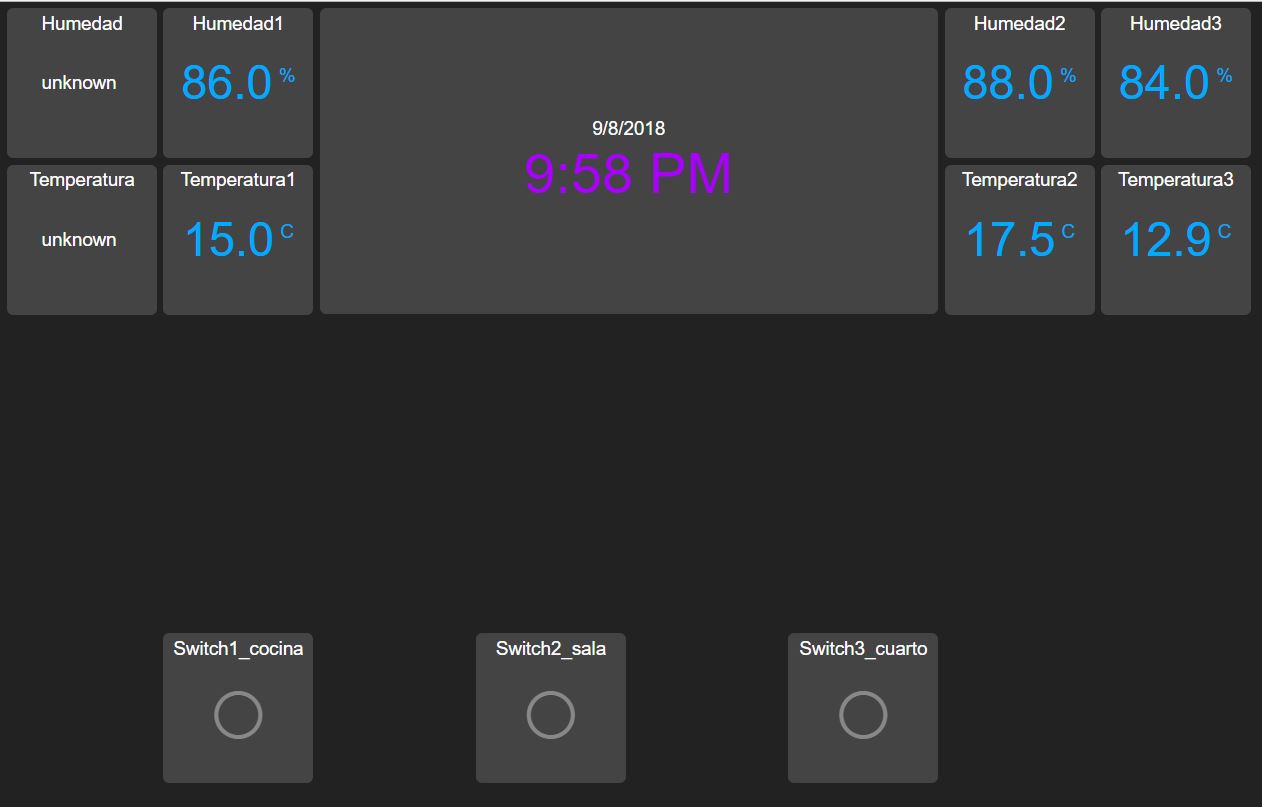Select the Humedad3 84.0 reading
This screenshot has width=1262, height=807.
(x=1163, y=83)
